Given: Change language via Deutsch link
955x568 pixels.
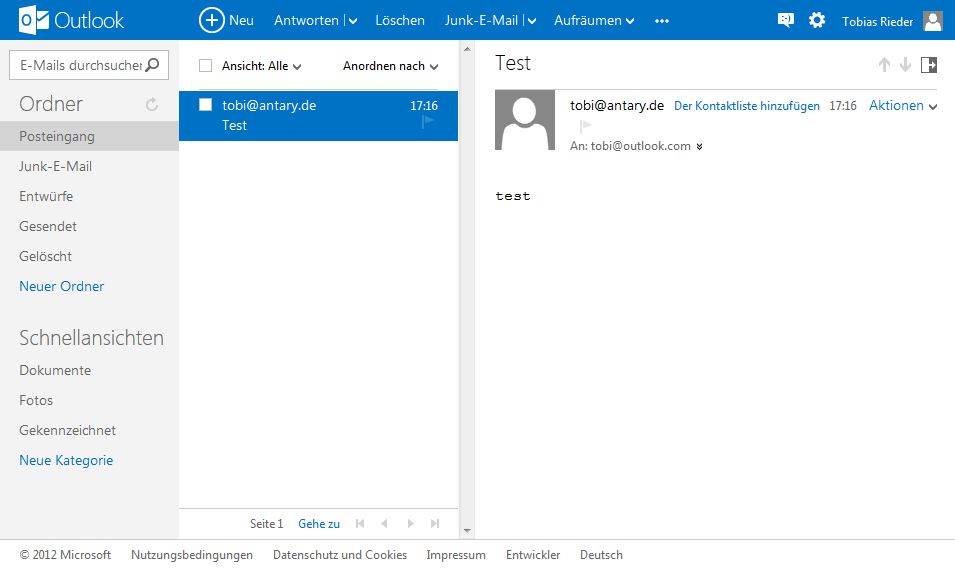Looking at the screenshot, I should click(601, 555).
